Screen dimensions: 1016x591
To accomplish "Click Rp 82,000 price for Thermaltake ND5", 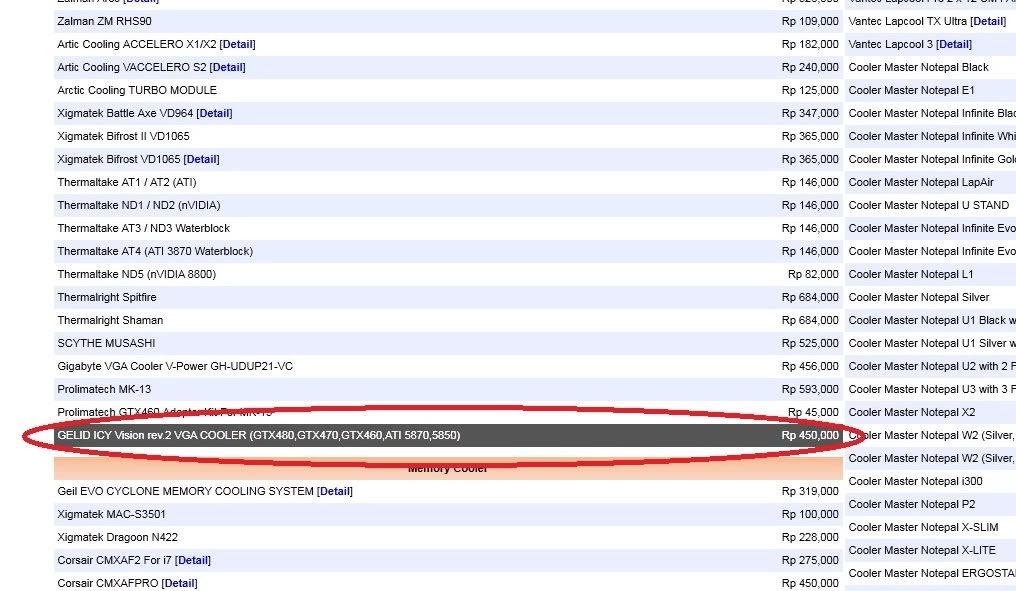I will coord(813,274).
